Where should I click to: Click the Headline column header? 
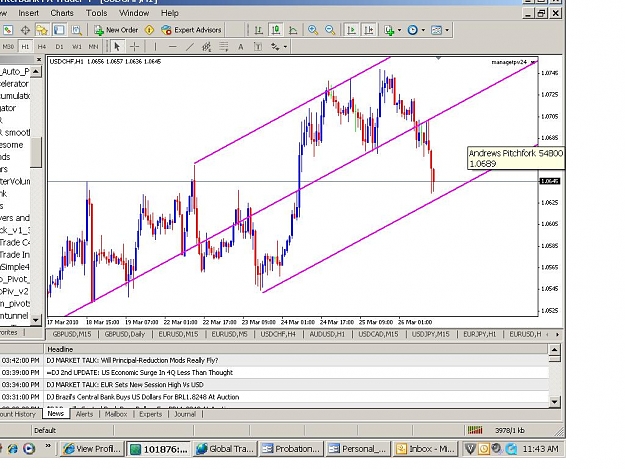pyautogui.click(x=296, y=349)
